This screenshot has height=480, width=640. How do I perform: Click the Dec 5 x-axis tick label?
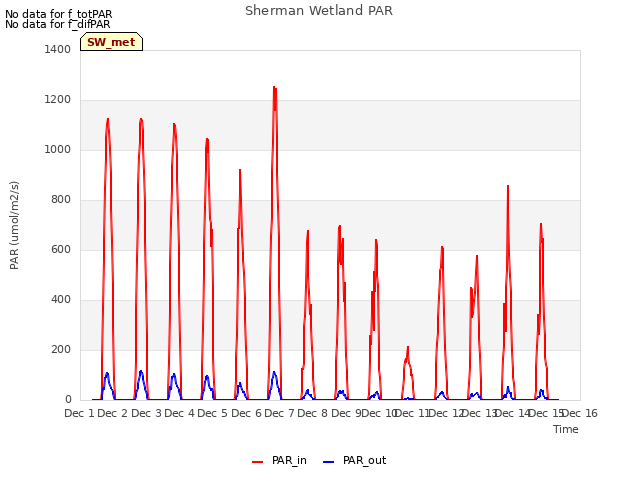click(x=213, y=413)
